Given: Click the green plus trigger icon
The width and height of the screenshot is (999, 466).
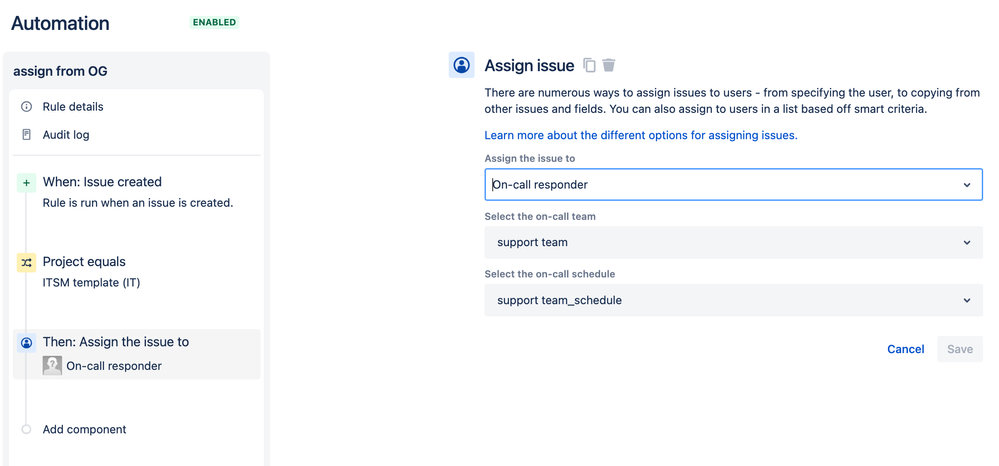Looking at the screenshot, I should [27, 182].
